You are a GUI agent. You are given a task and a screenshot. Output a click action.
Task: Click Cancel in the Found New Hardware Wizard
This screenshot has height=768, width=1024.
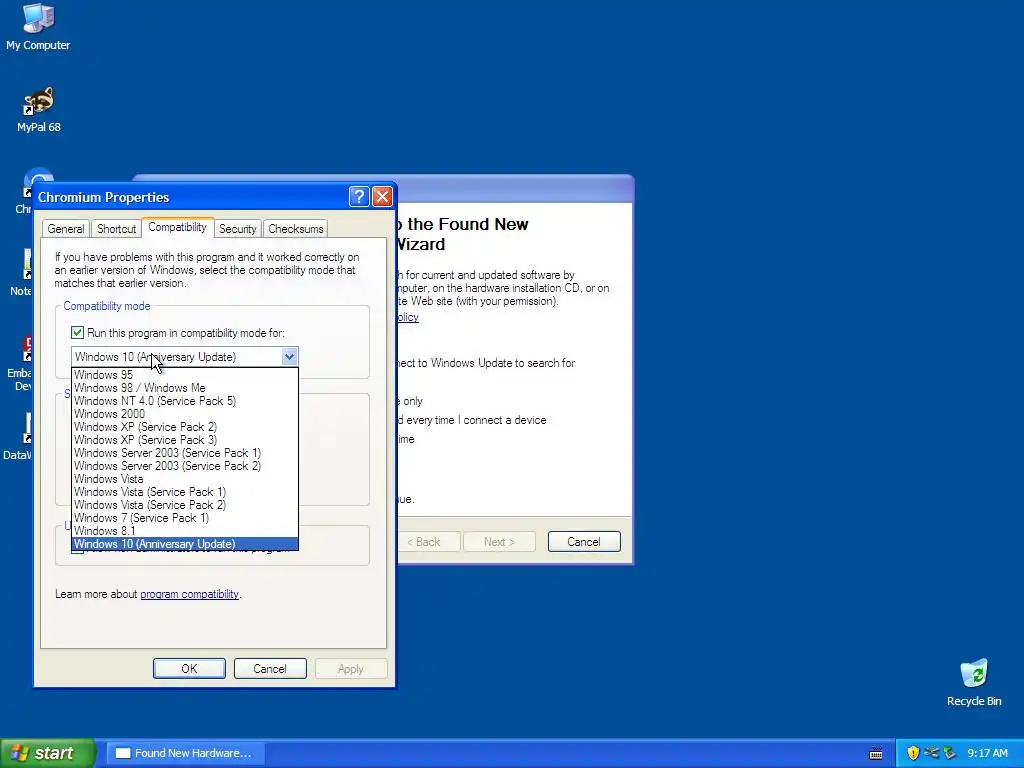click(x=584, y=541)
